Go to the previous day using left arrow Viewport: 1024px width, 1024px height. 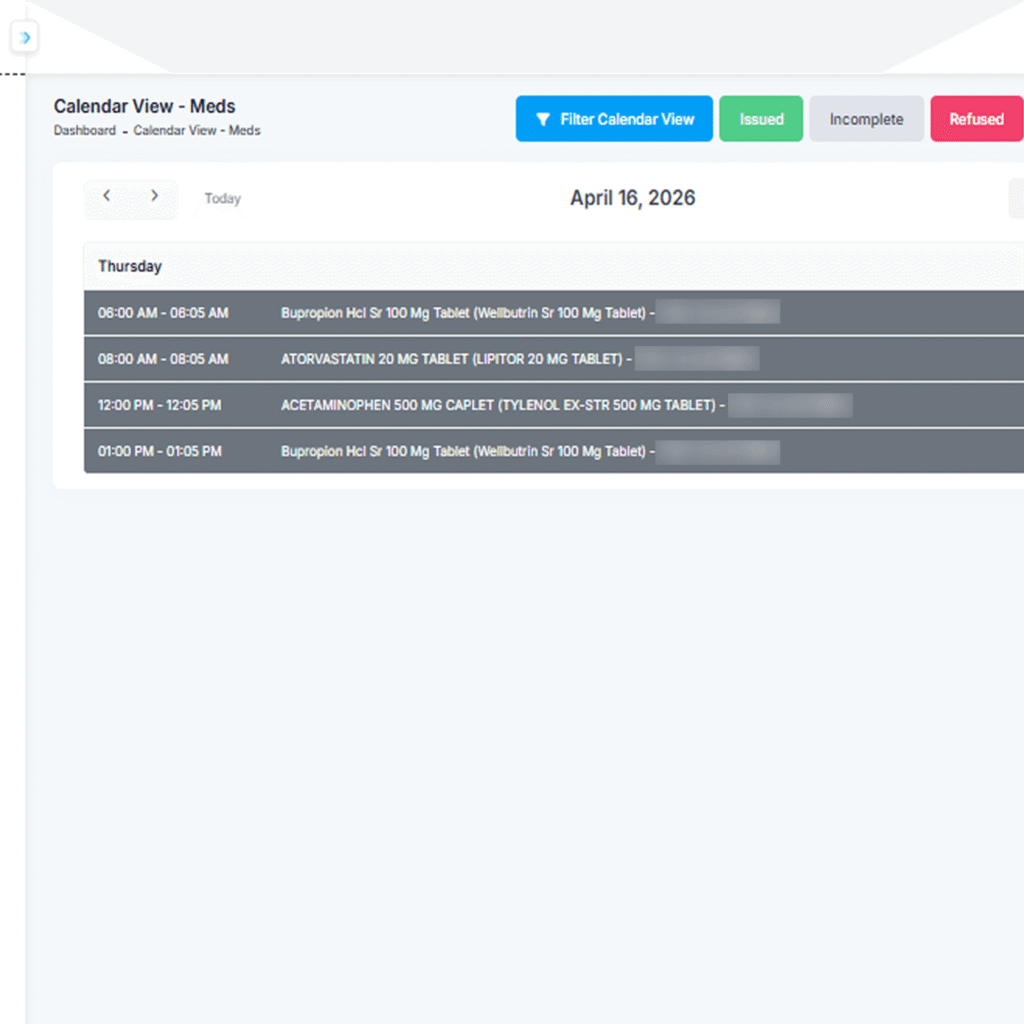tap(107, 197)
